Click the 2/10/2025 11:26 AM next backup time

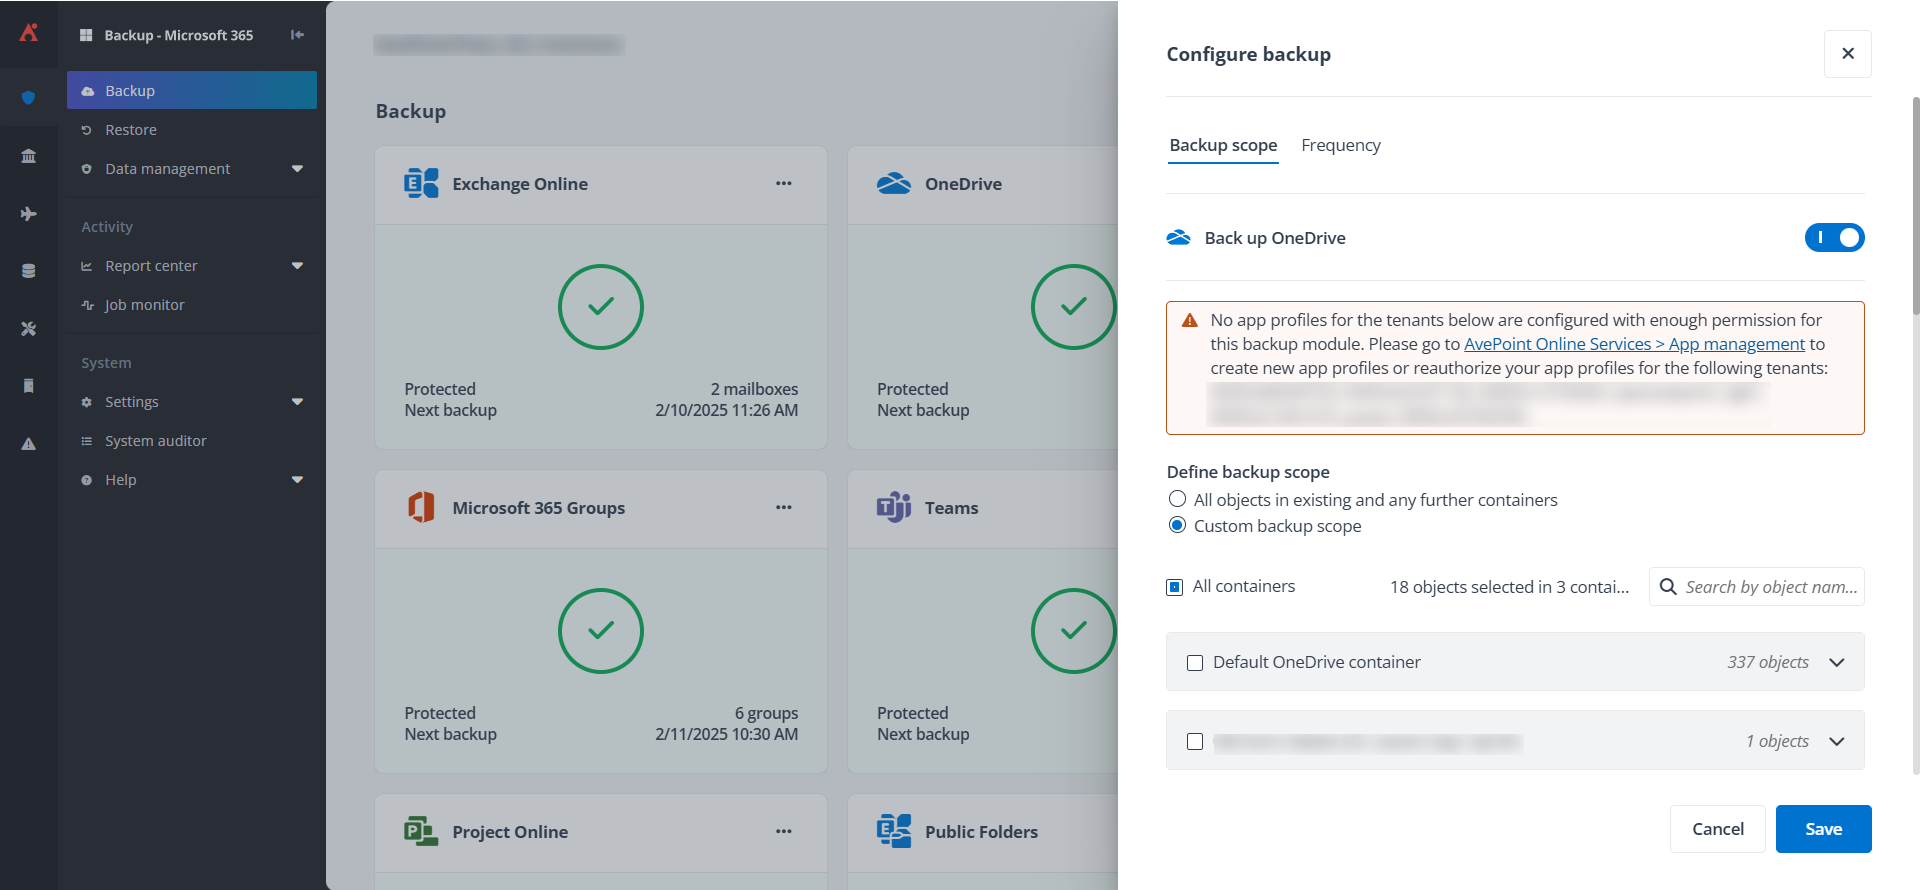pyautogui.click(x=727, y=410)
